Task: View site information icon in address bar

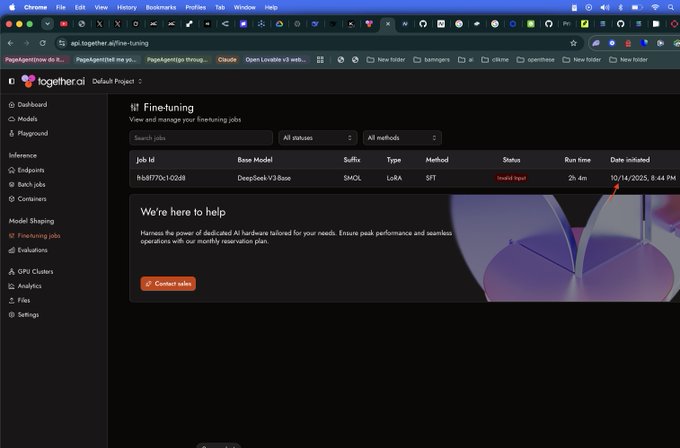Action: 62,43
